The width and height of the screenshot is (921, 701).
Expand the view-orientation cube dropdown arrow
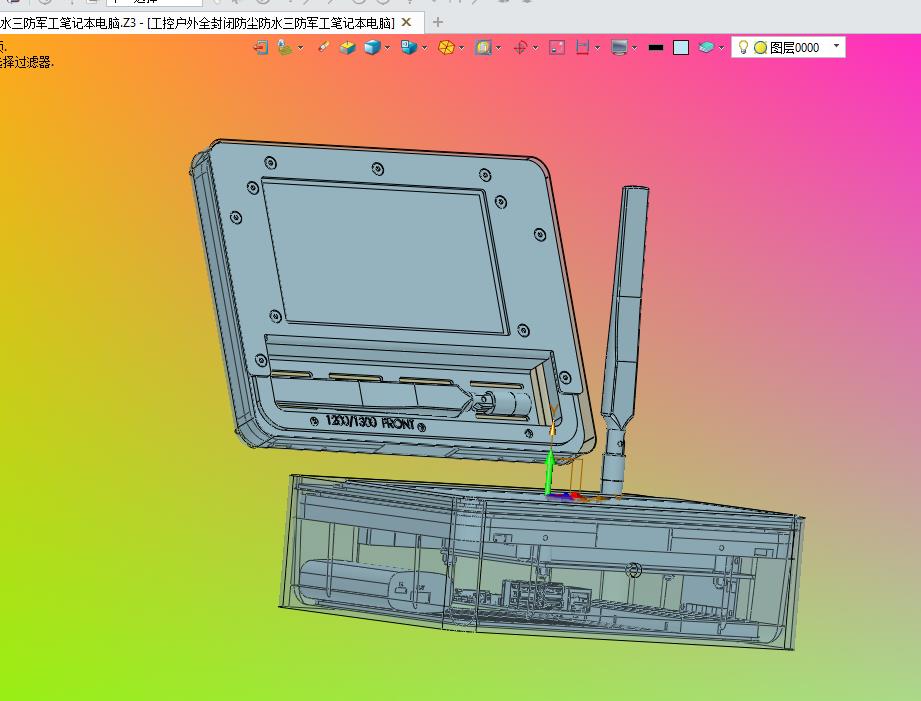pyautogui.click(x=424, y=48)
